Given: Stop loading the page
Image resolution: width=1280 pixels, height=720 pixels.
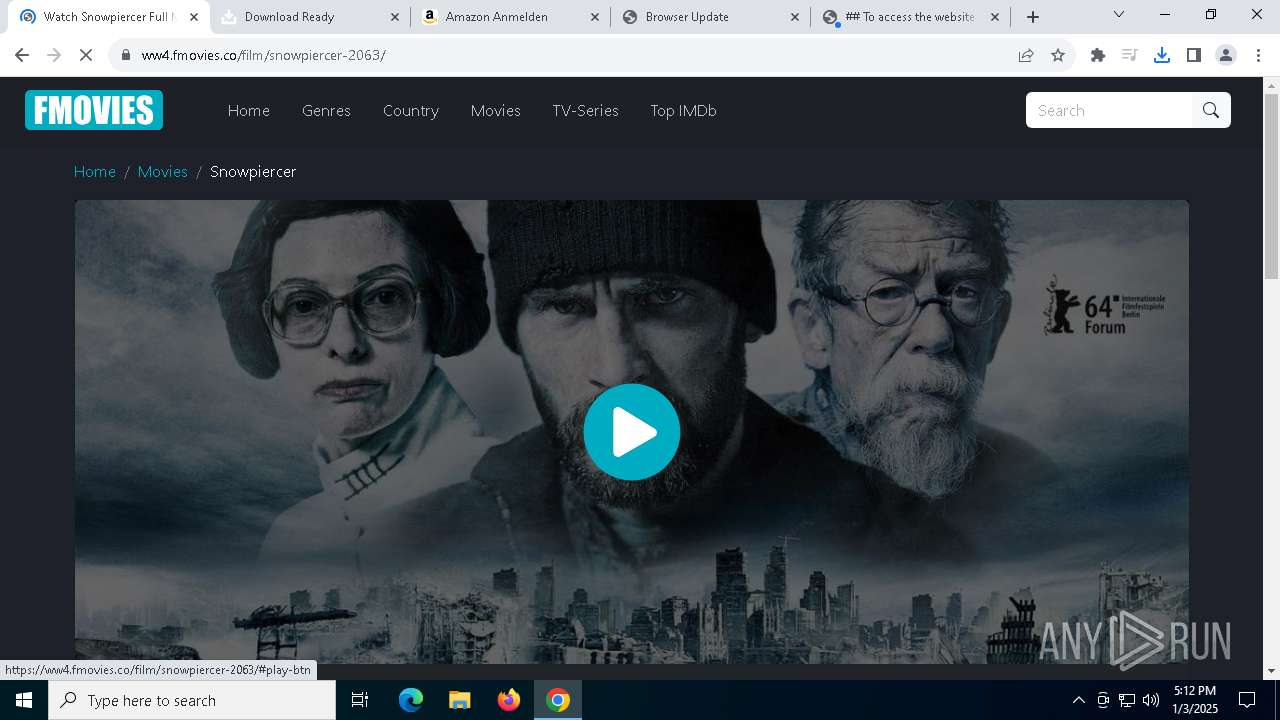Looking at the screenshot, I should pos(86,55).
